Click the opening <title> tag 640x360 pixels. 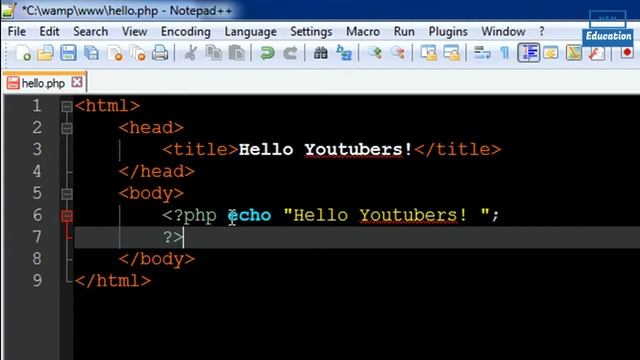(x=200, y=149)
